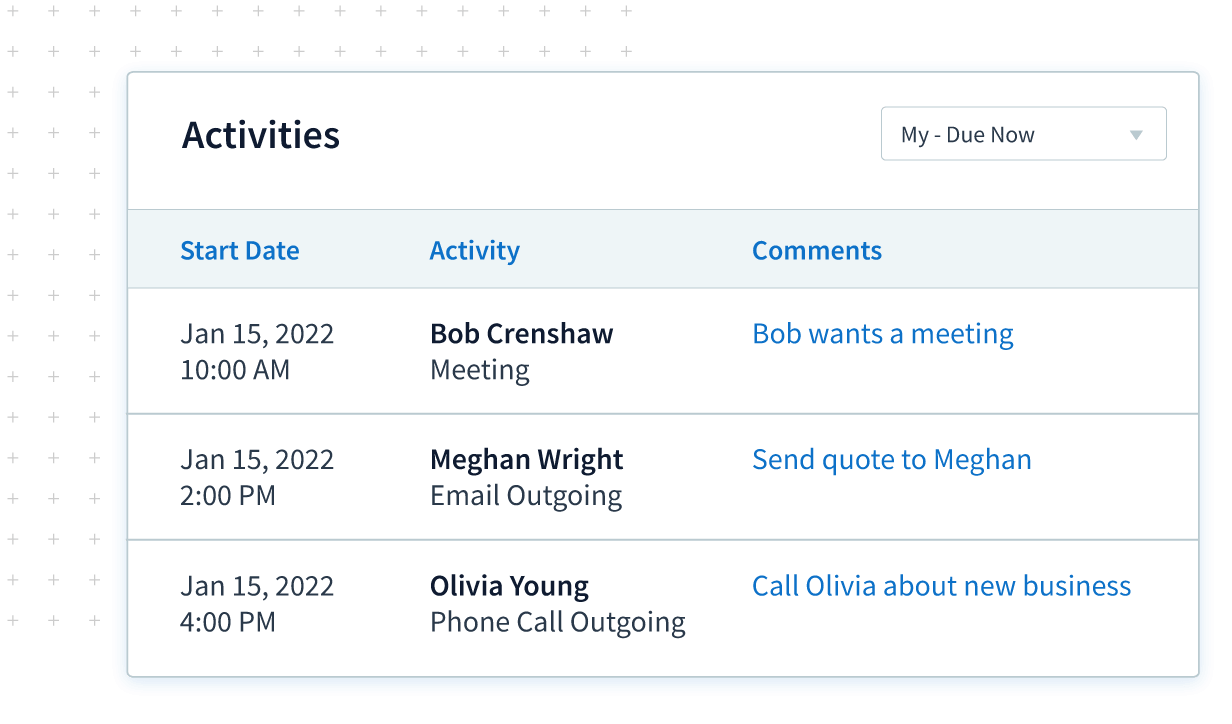Click the Jan 15, 2022 4:00 PM date
The image size is (1232, 724).
coord(257,604)
